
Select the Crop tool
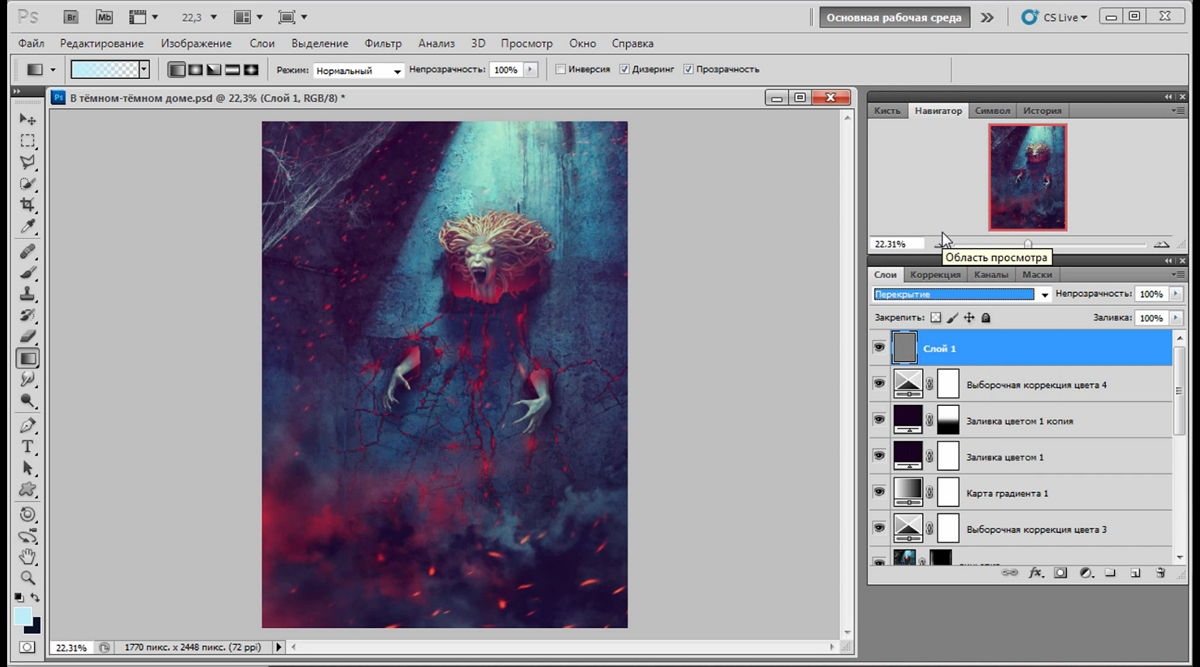tap(28, 205)
